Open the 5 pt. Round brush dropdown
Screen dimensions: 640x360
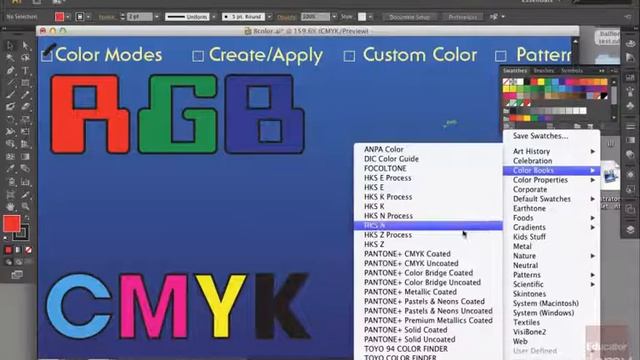(x=269, y=17)
